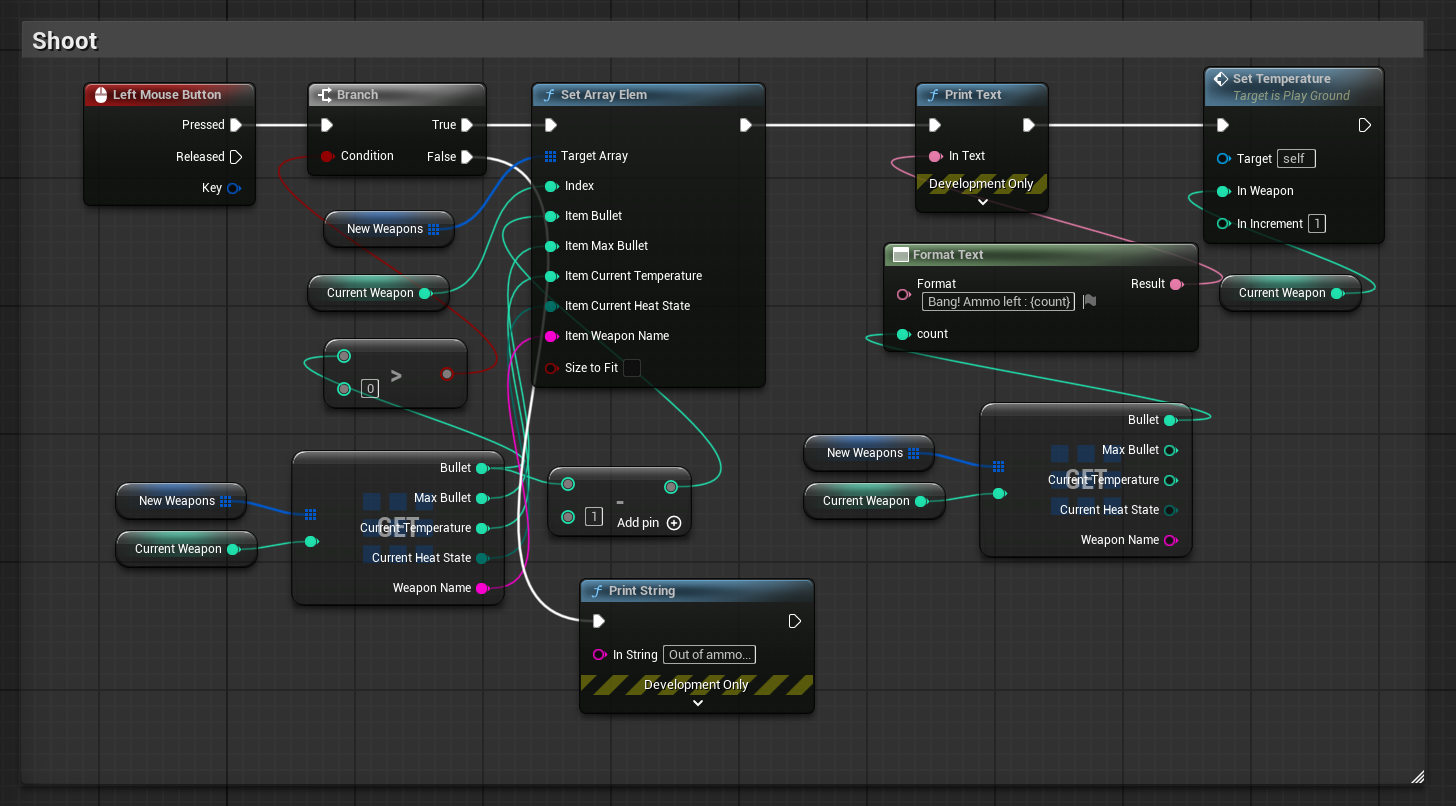The image size is (1456, 806).
Task: Click the Branch node's True output pin
Action: click(x=467, y=125)
